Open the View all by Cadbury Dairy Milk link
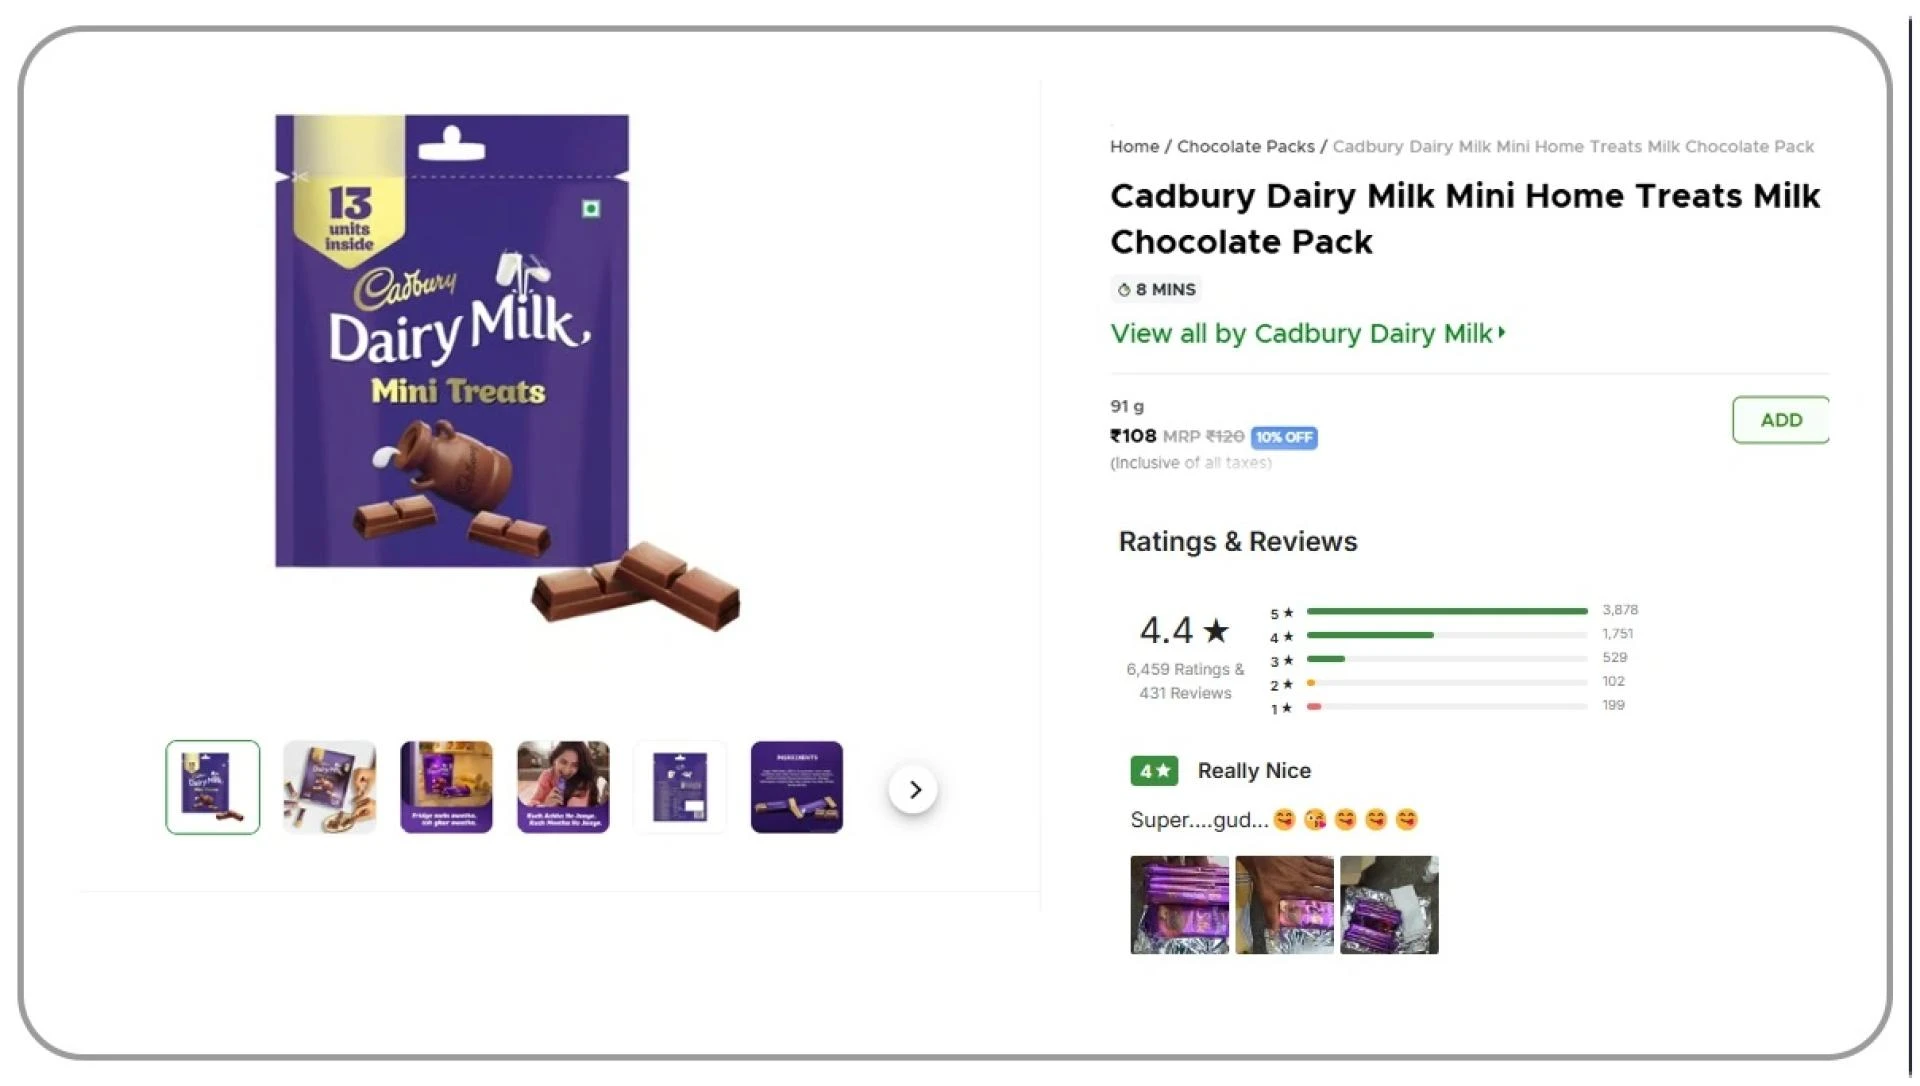Image resolution: width=1920 pixels, height=1086 pixels. click(x=1298, y=334)
